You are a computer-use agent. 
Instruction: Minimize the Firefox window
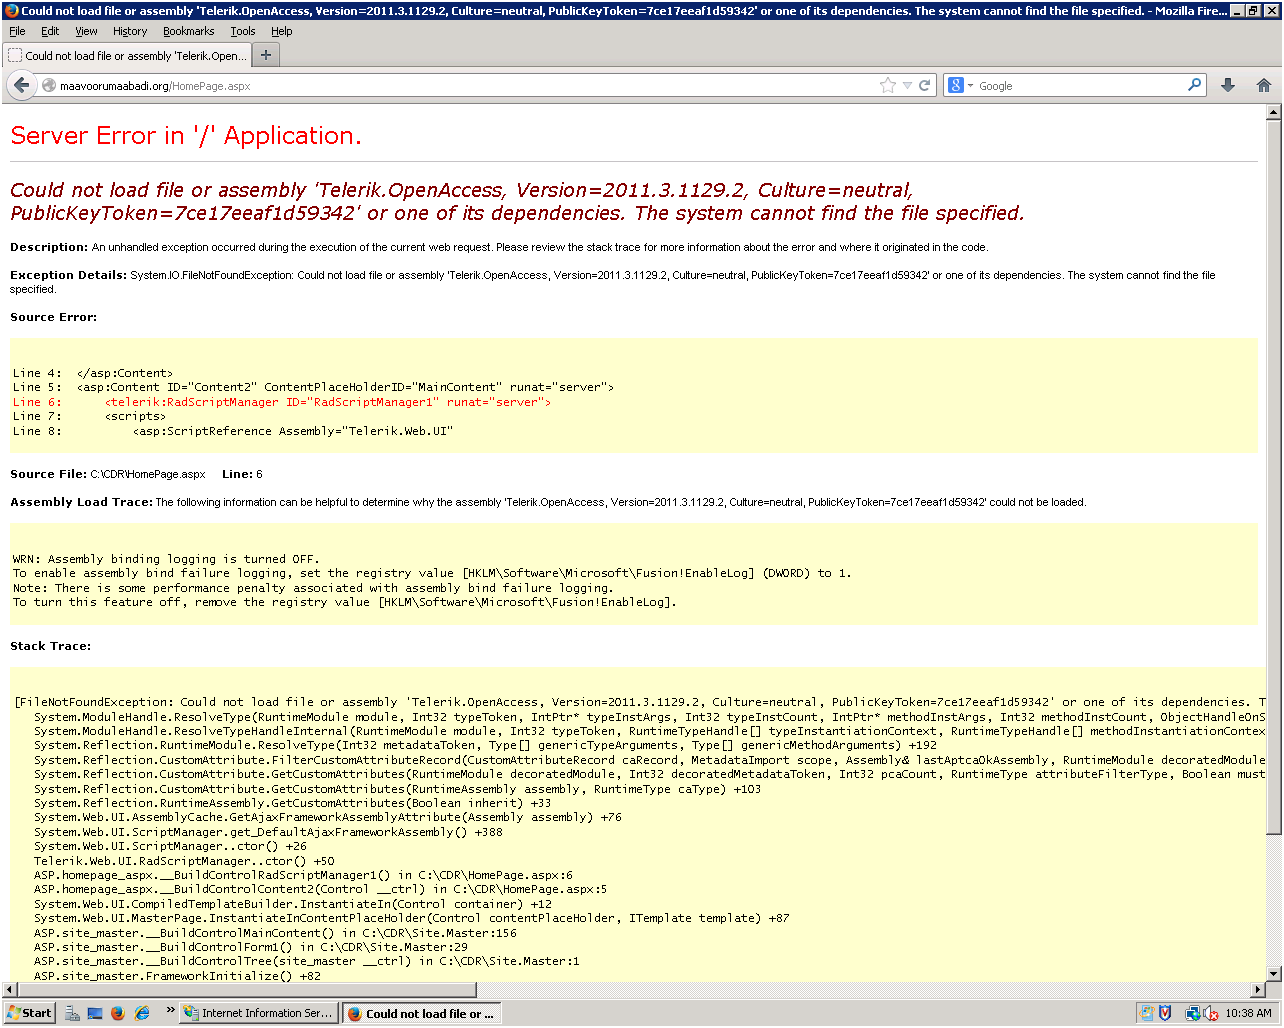1237,10
